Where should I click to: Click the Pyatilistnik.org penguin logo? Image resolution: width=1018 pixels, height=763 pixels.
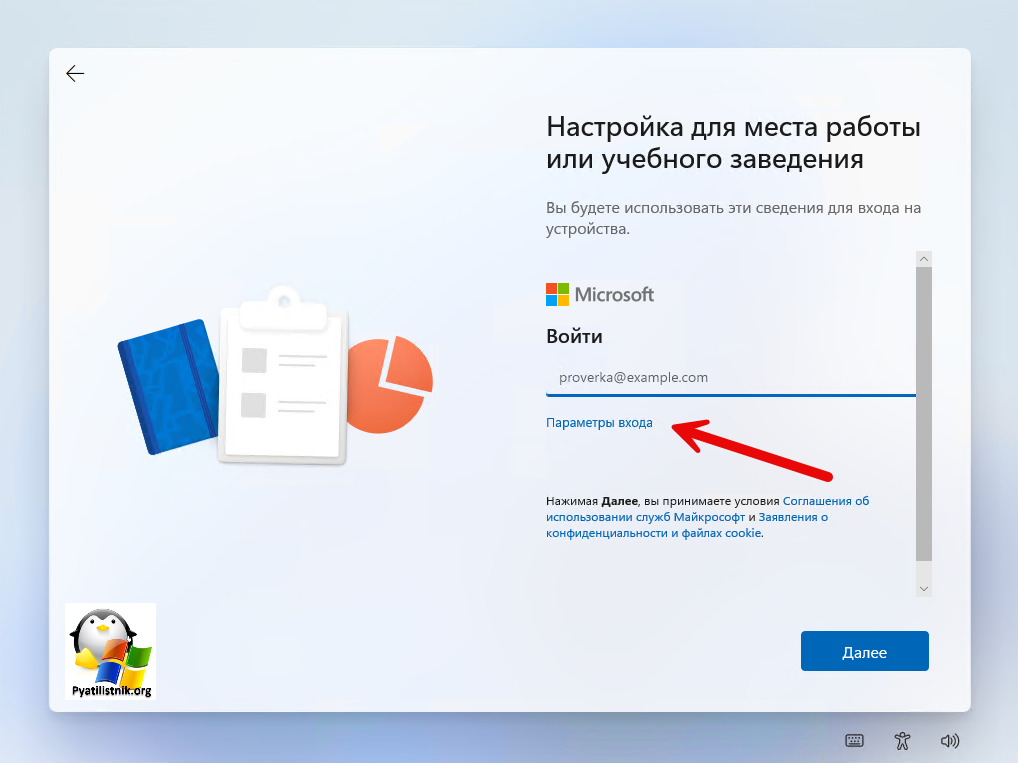click(x=110, y=650)
